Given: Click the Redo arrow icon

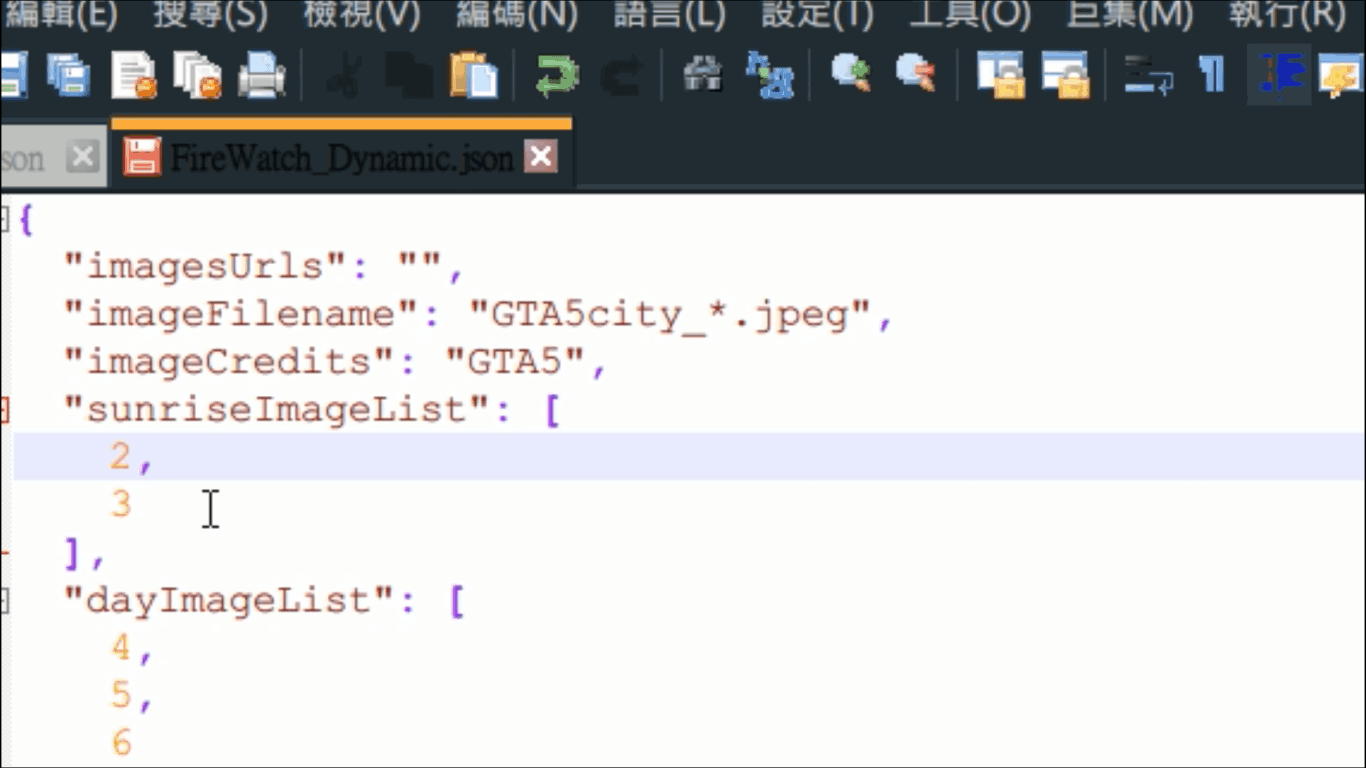Looking at the screenshot, I should point(621,76).
